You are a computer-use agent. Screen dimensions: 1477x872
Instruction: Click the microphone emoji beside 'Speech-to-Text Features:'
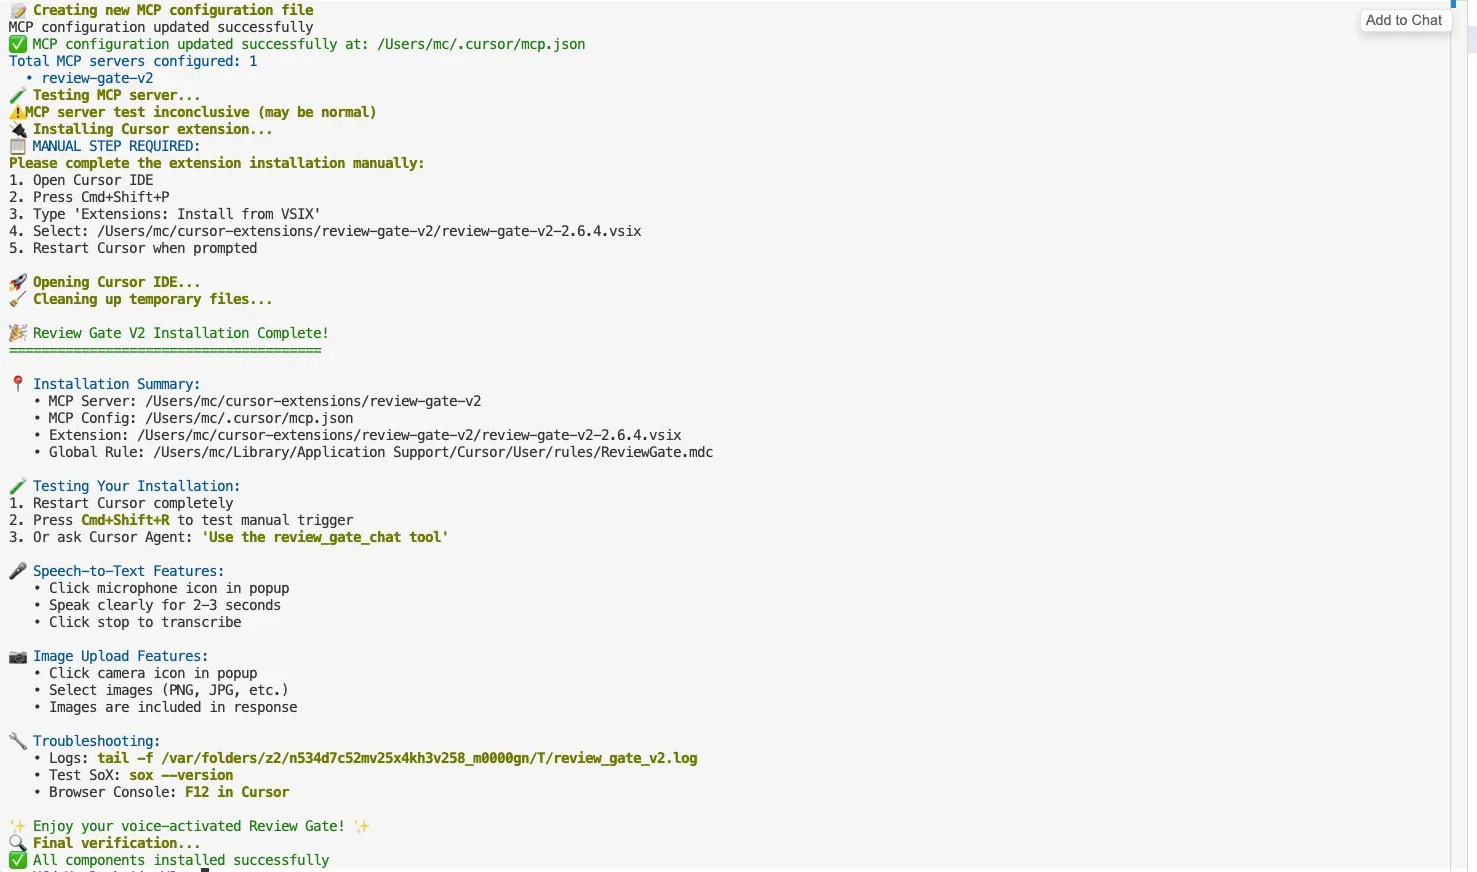coord(18,571)
